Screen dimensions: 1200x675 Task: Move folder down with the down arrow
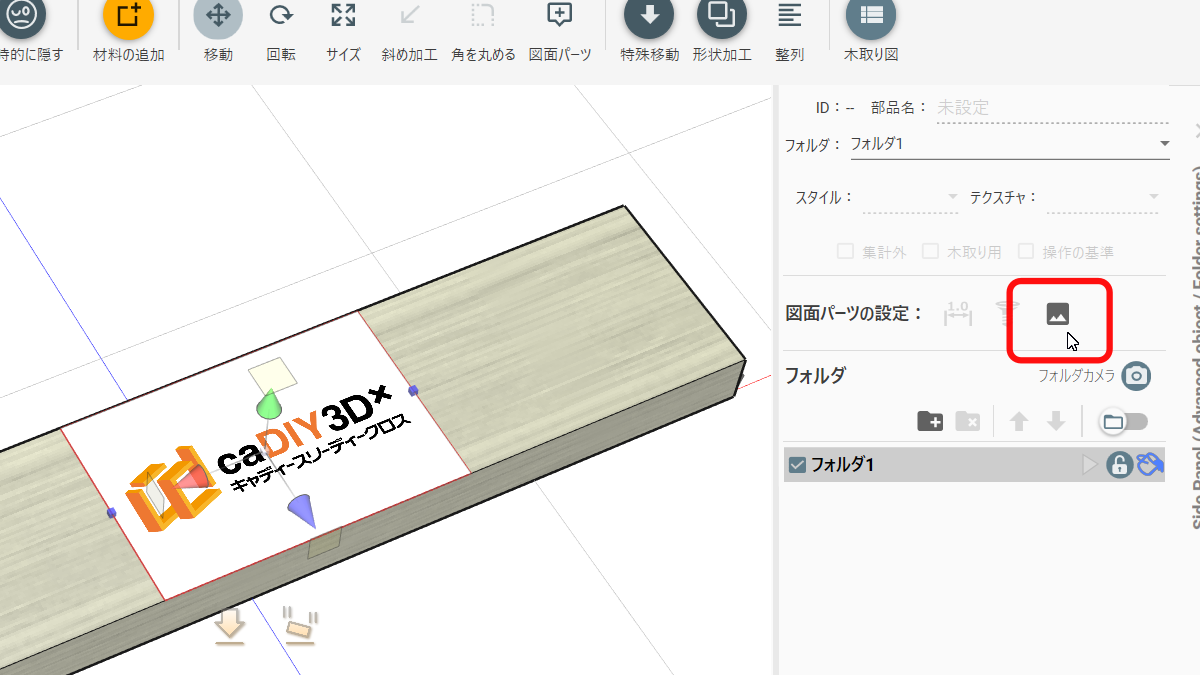click(x=1056, y=422)
